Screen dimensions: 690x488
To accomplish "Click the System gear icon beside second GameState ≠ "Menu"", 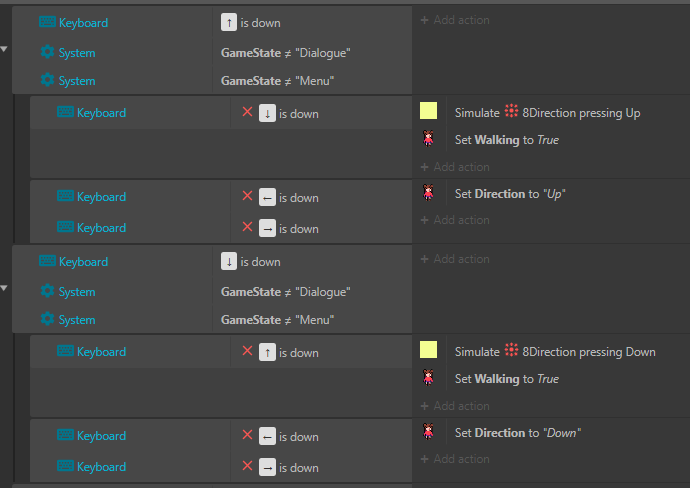I will point(47,319).
